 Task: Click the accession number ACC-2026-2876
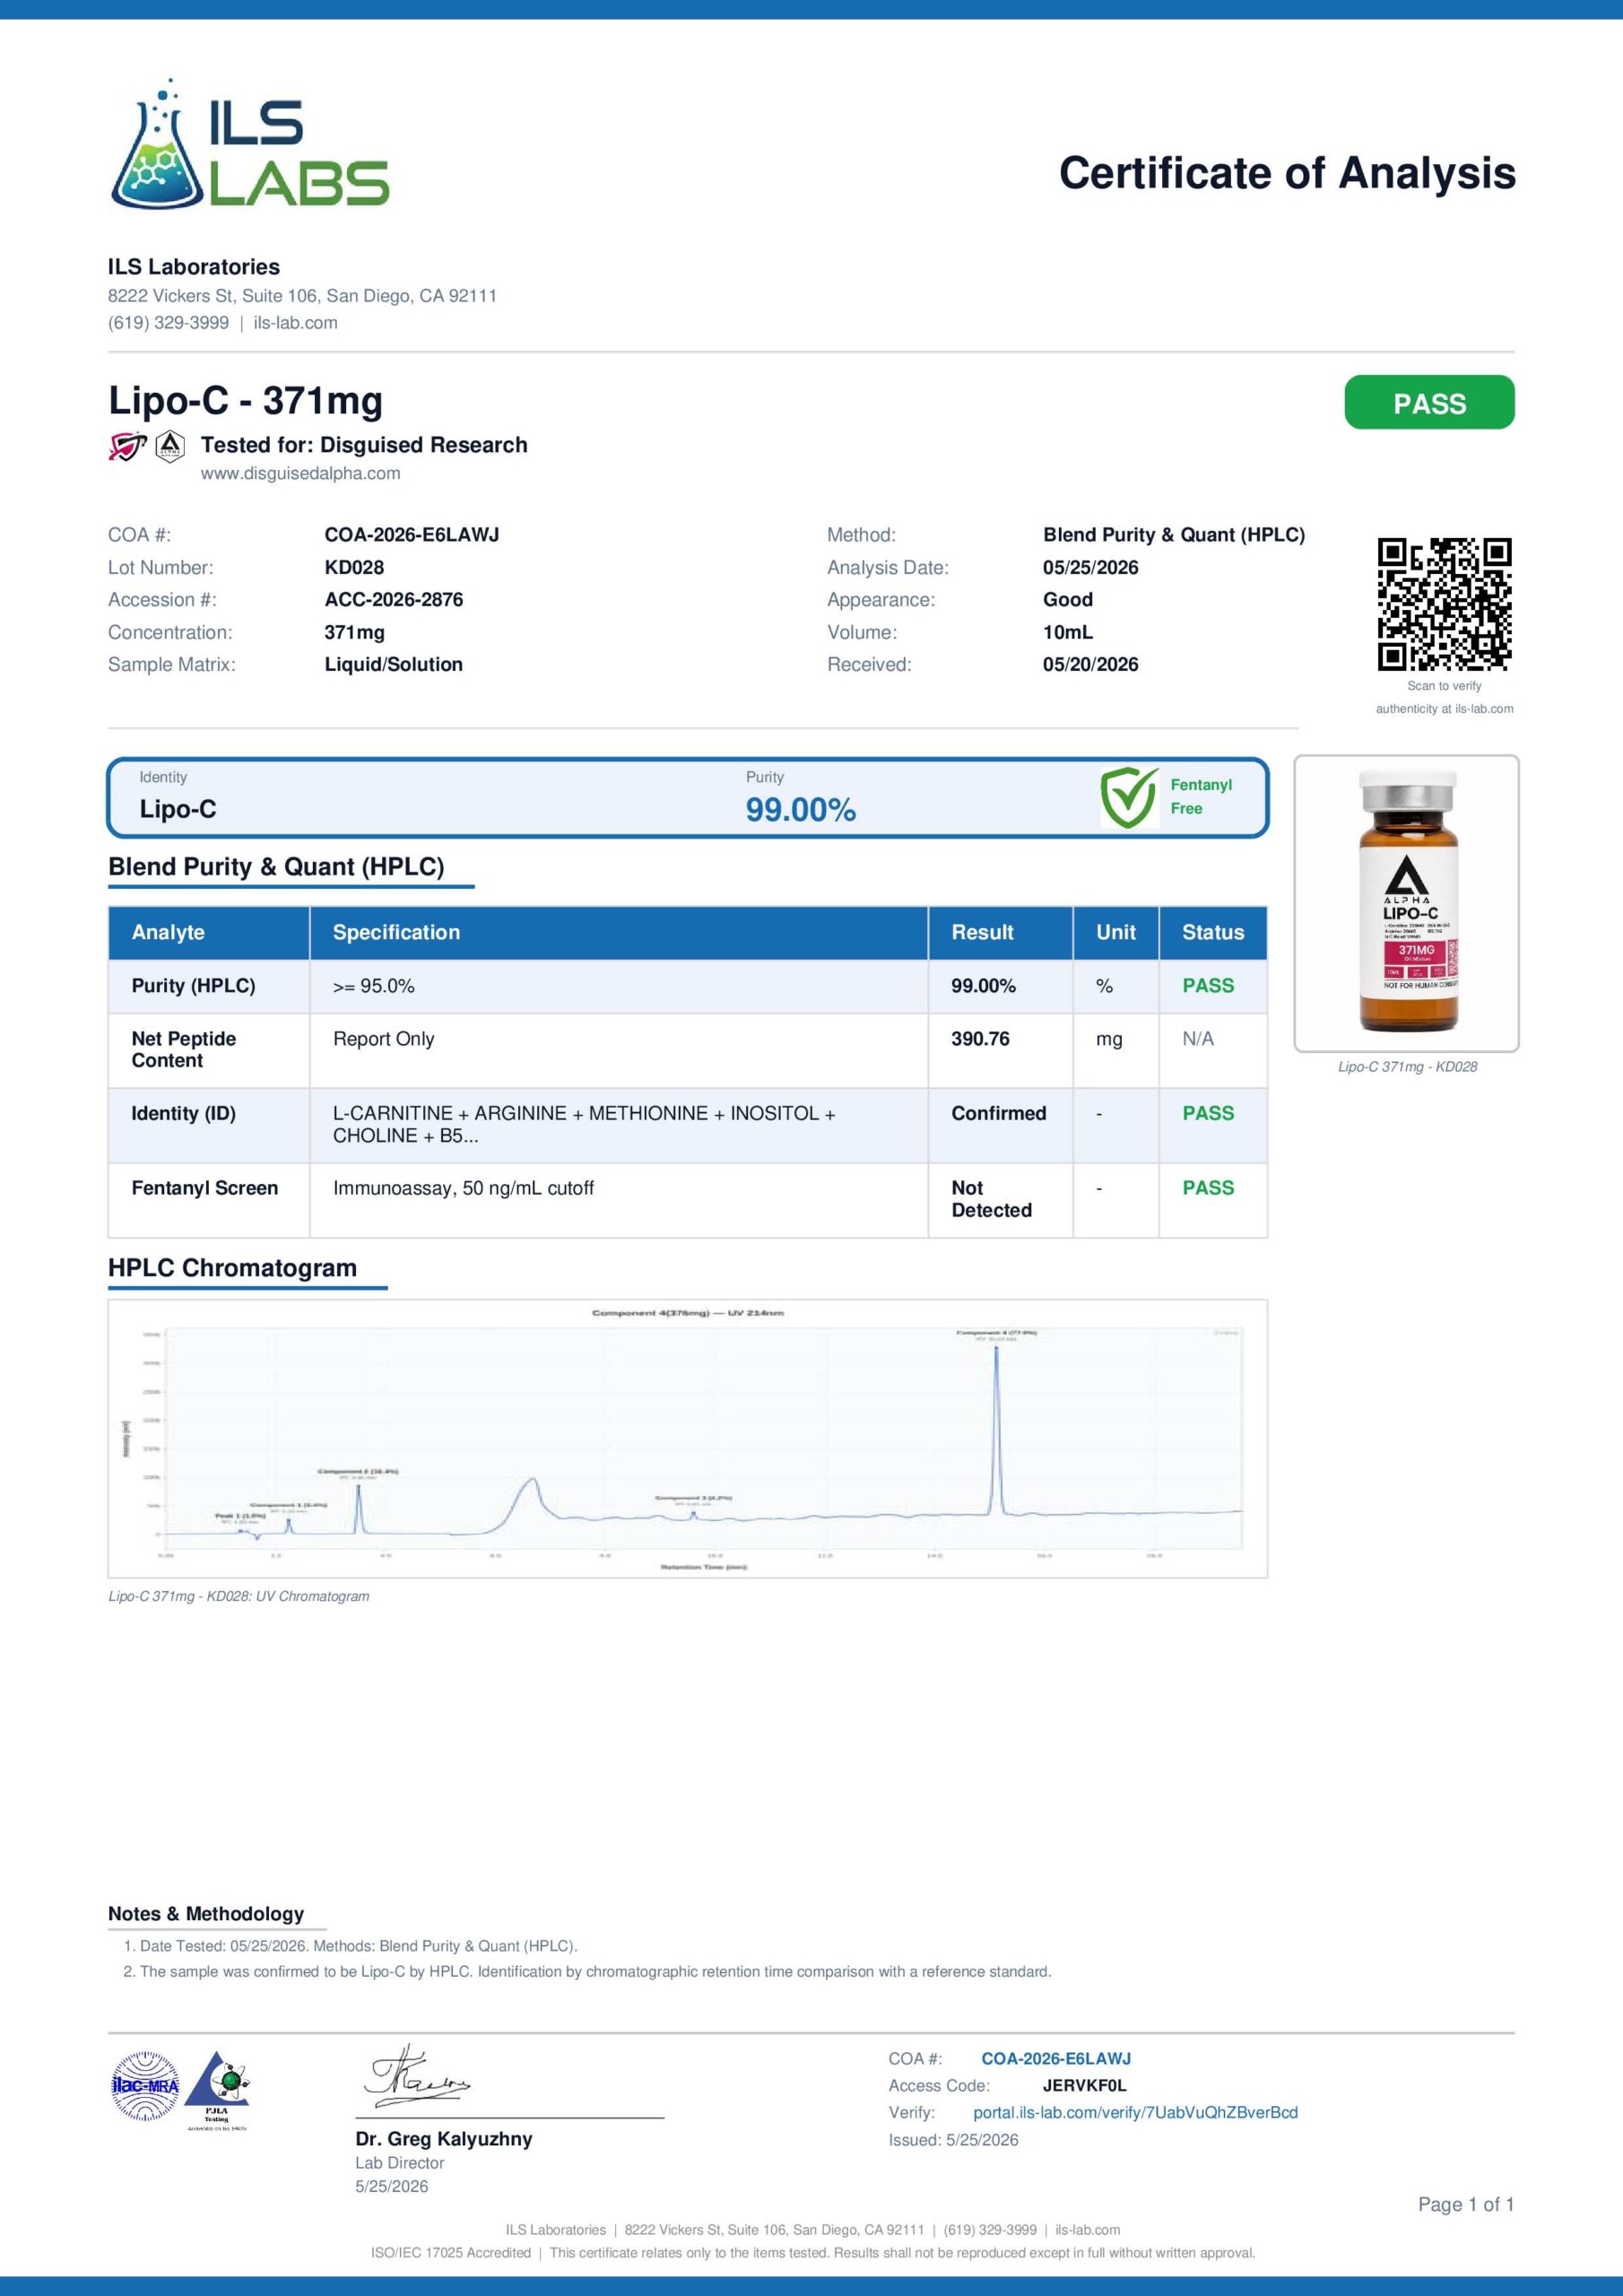click(x=394, y=600)
